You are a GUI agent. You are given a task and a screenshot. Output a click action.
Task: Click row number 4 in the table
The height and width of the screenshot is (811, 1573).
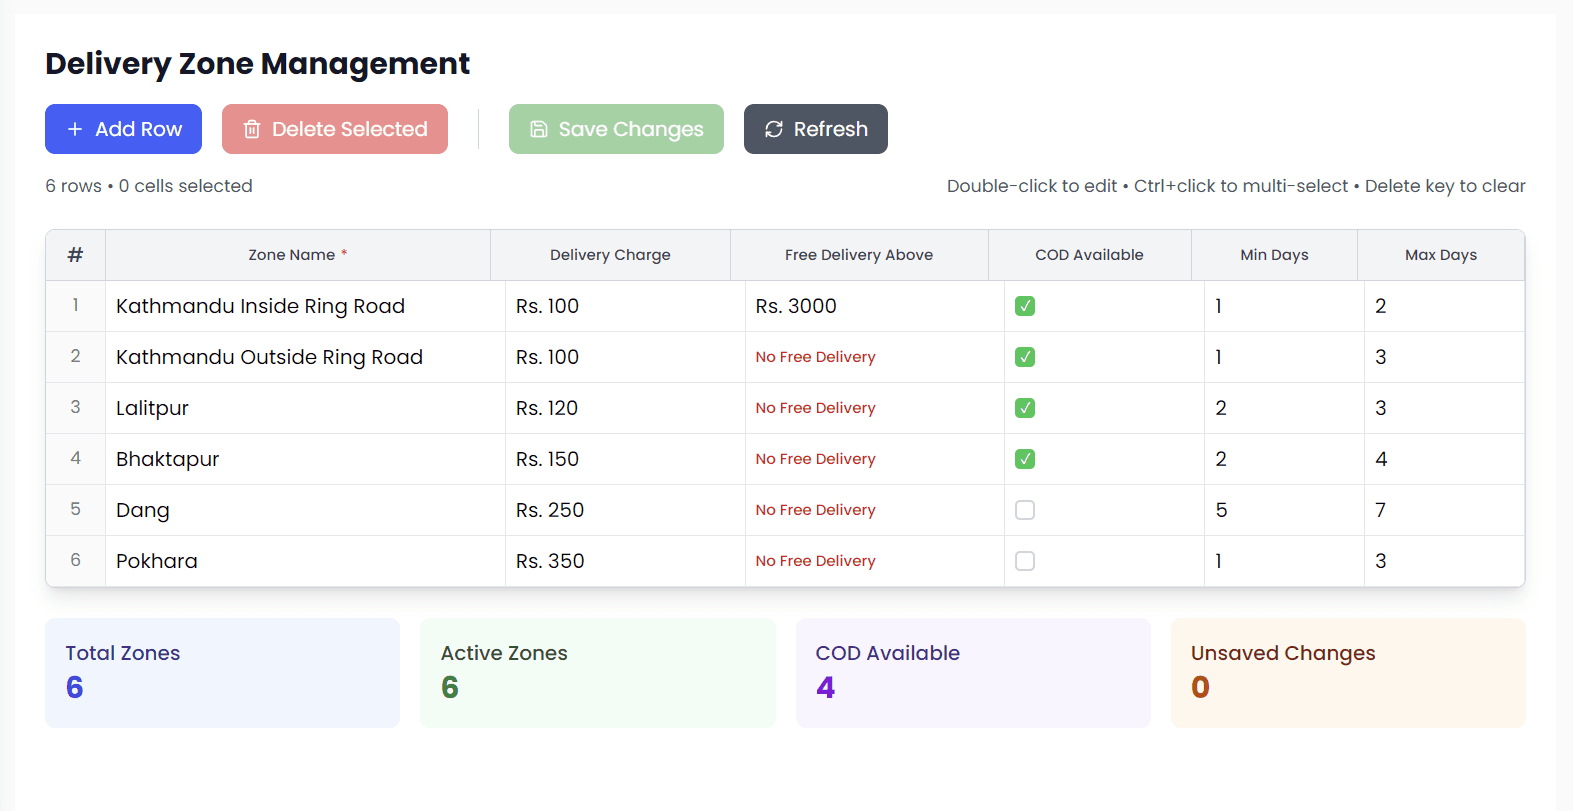click(75, 459)
